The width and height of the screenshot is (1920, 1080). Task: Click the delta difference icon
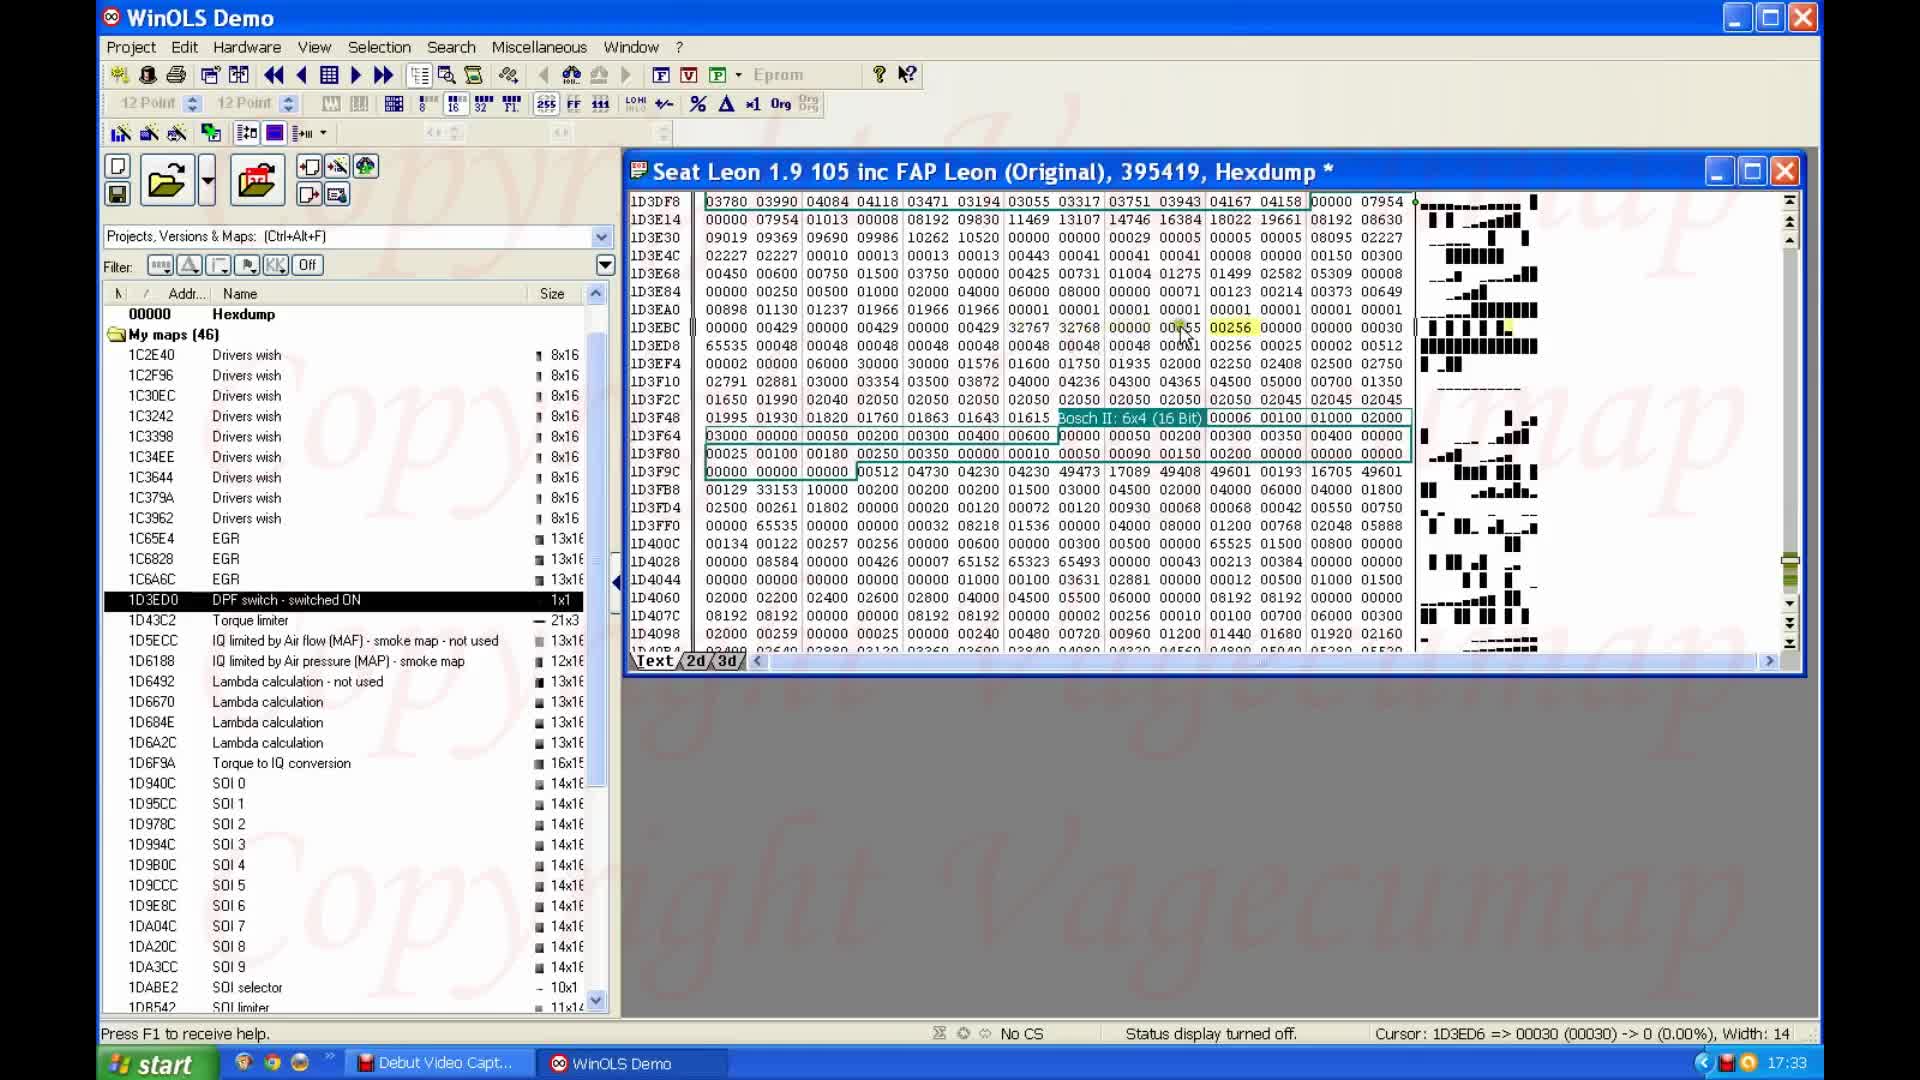[x=726, y=104]
